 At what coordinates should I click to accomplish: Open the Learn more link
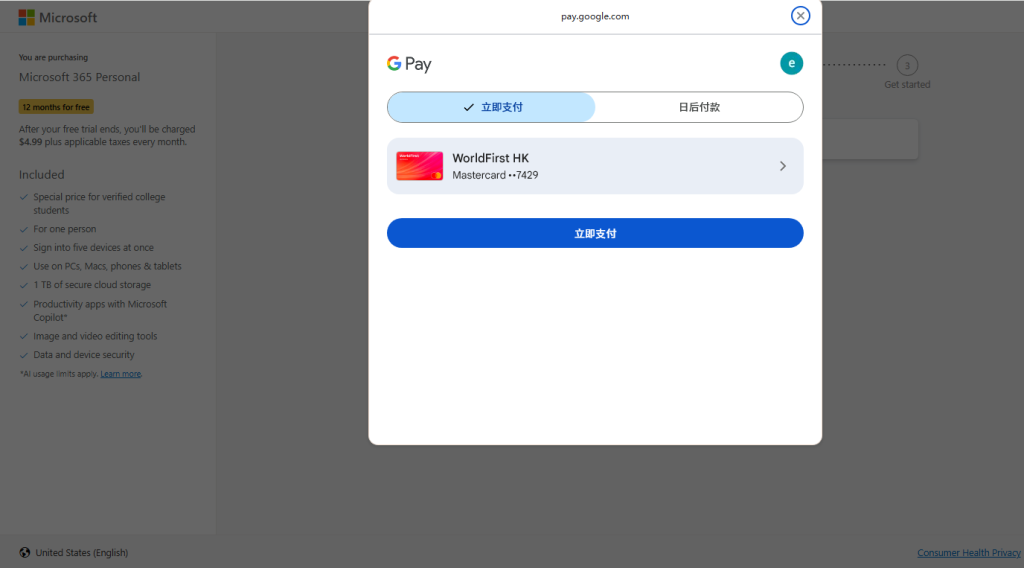(x=120, y=374)
